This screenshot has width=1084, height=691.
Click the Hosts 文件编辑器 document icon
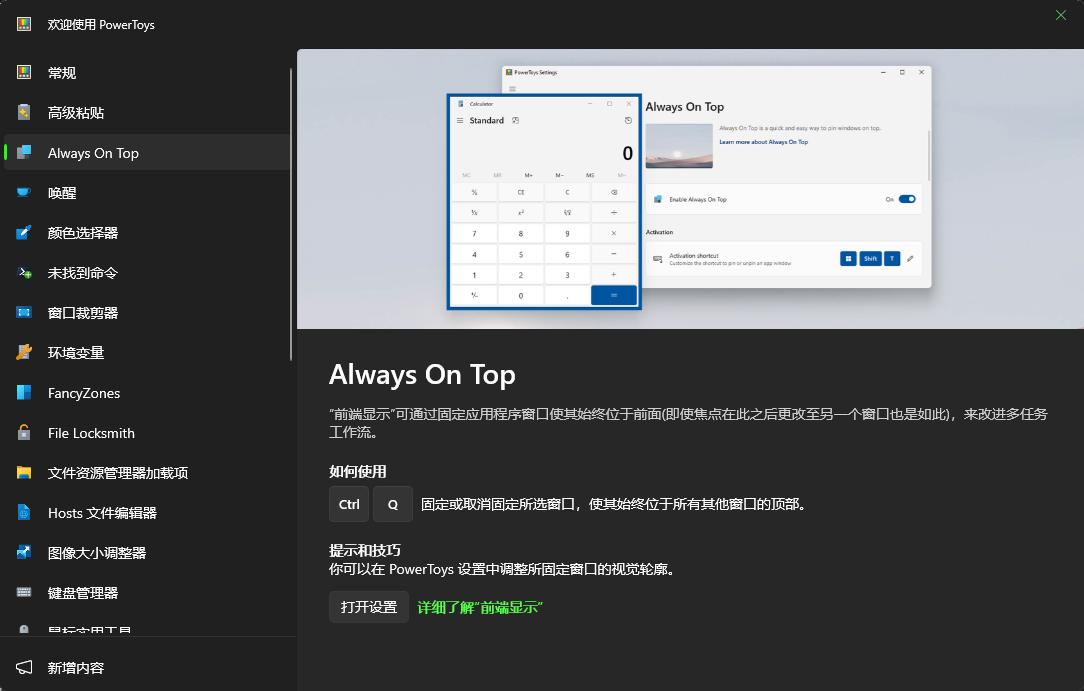click(x=24, y=513)
